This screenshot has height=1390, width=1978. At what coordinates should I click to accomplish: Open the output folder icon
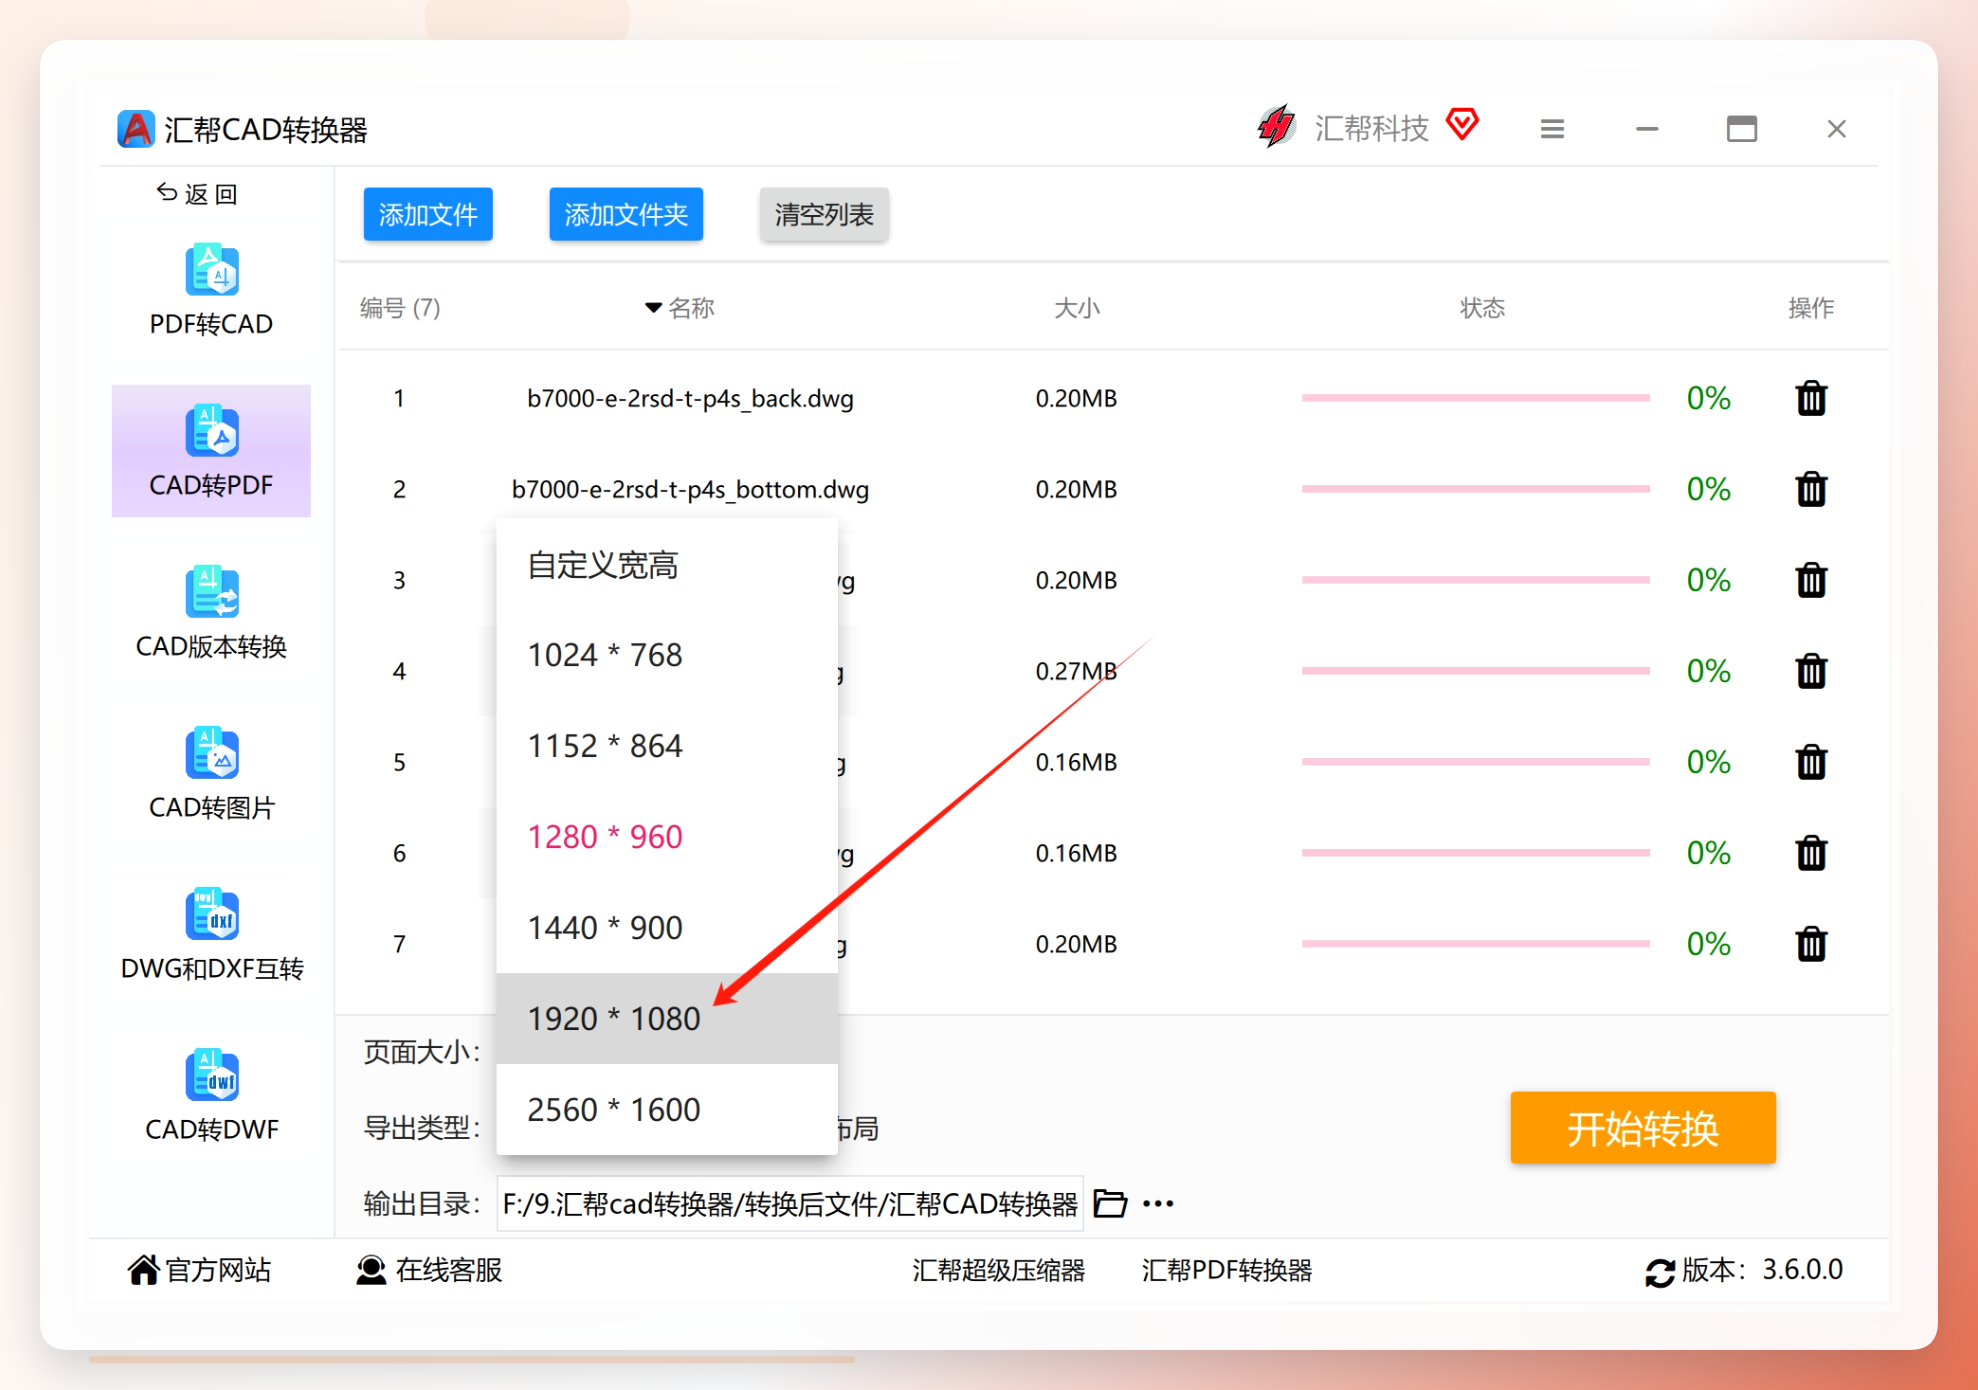click(x=1110, y=1203)
